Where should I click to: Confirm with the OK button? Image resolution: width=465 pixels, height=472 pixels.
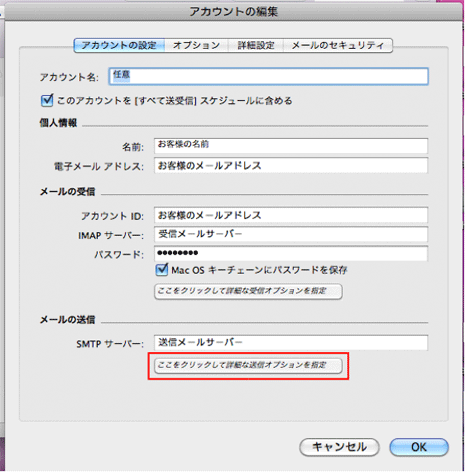(x=419, y=447)
